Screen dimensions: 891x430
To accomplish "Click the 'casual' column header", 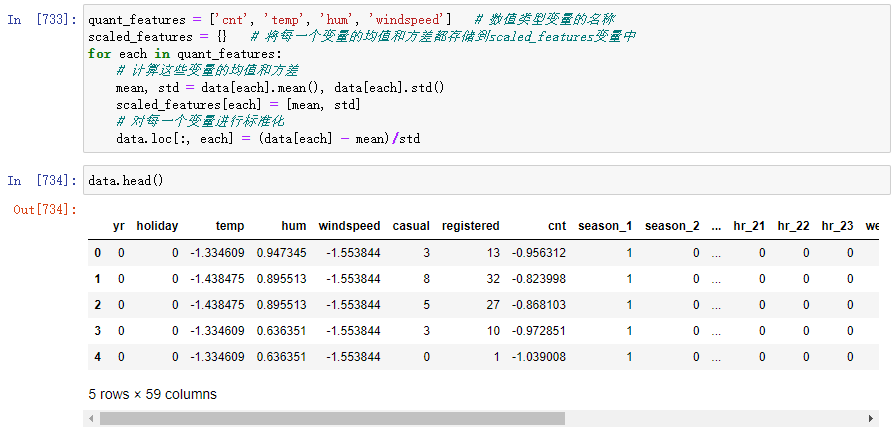I will coord(411,226).
